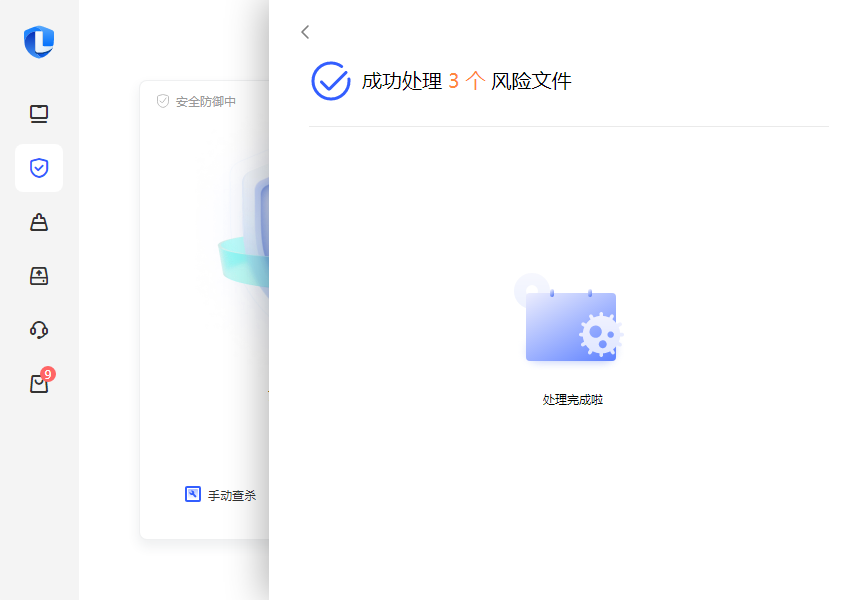
Task: Click the red badge showing 9
Action: (48, 374)
